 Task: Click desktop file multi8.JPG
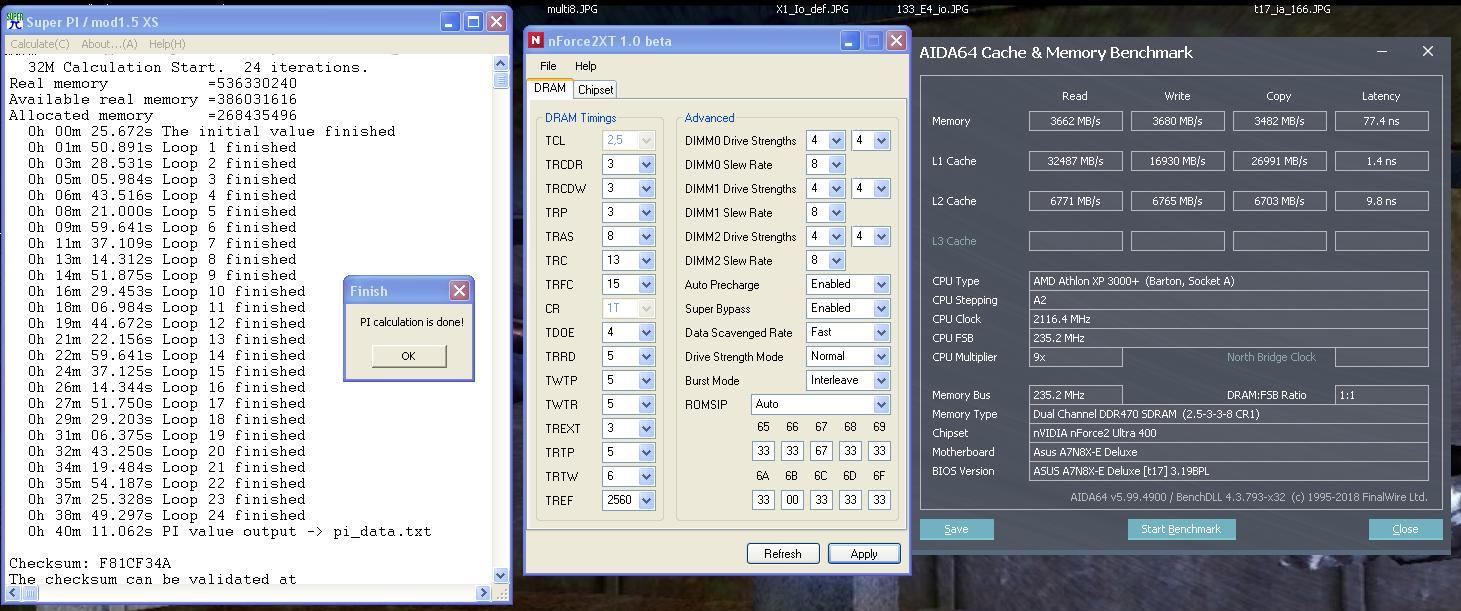[572, 9]
